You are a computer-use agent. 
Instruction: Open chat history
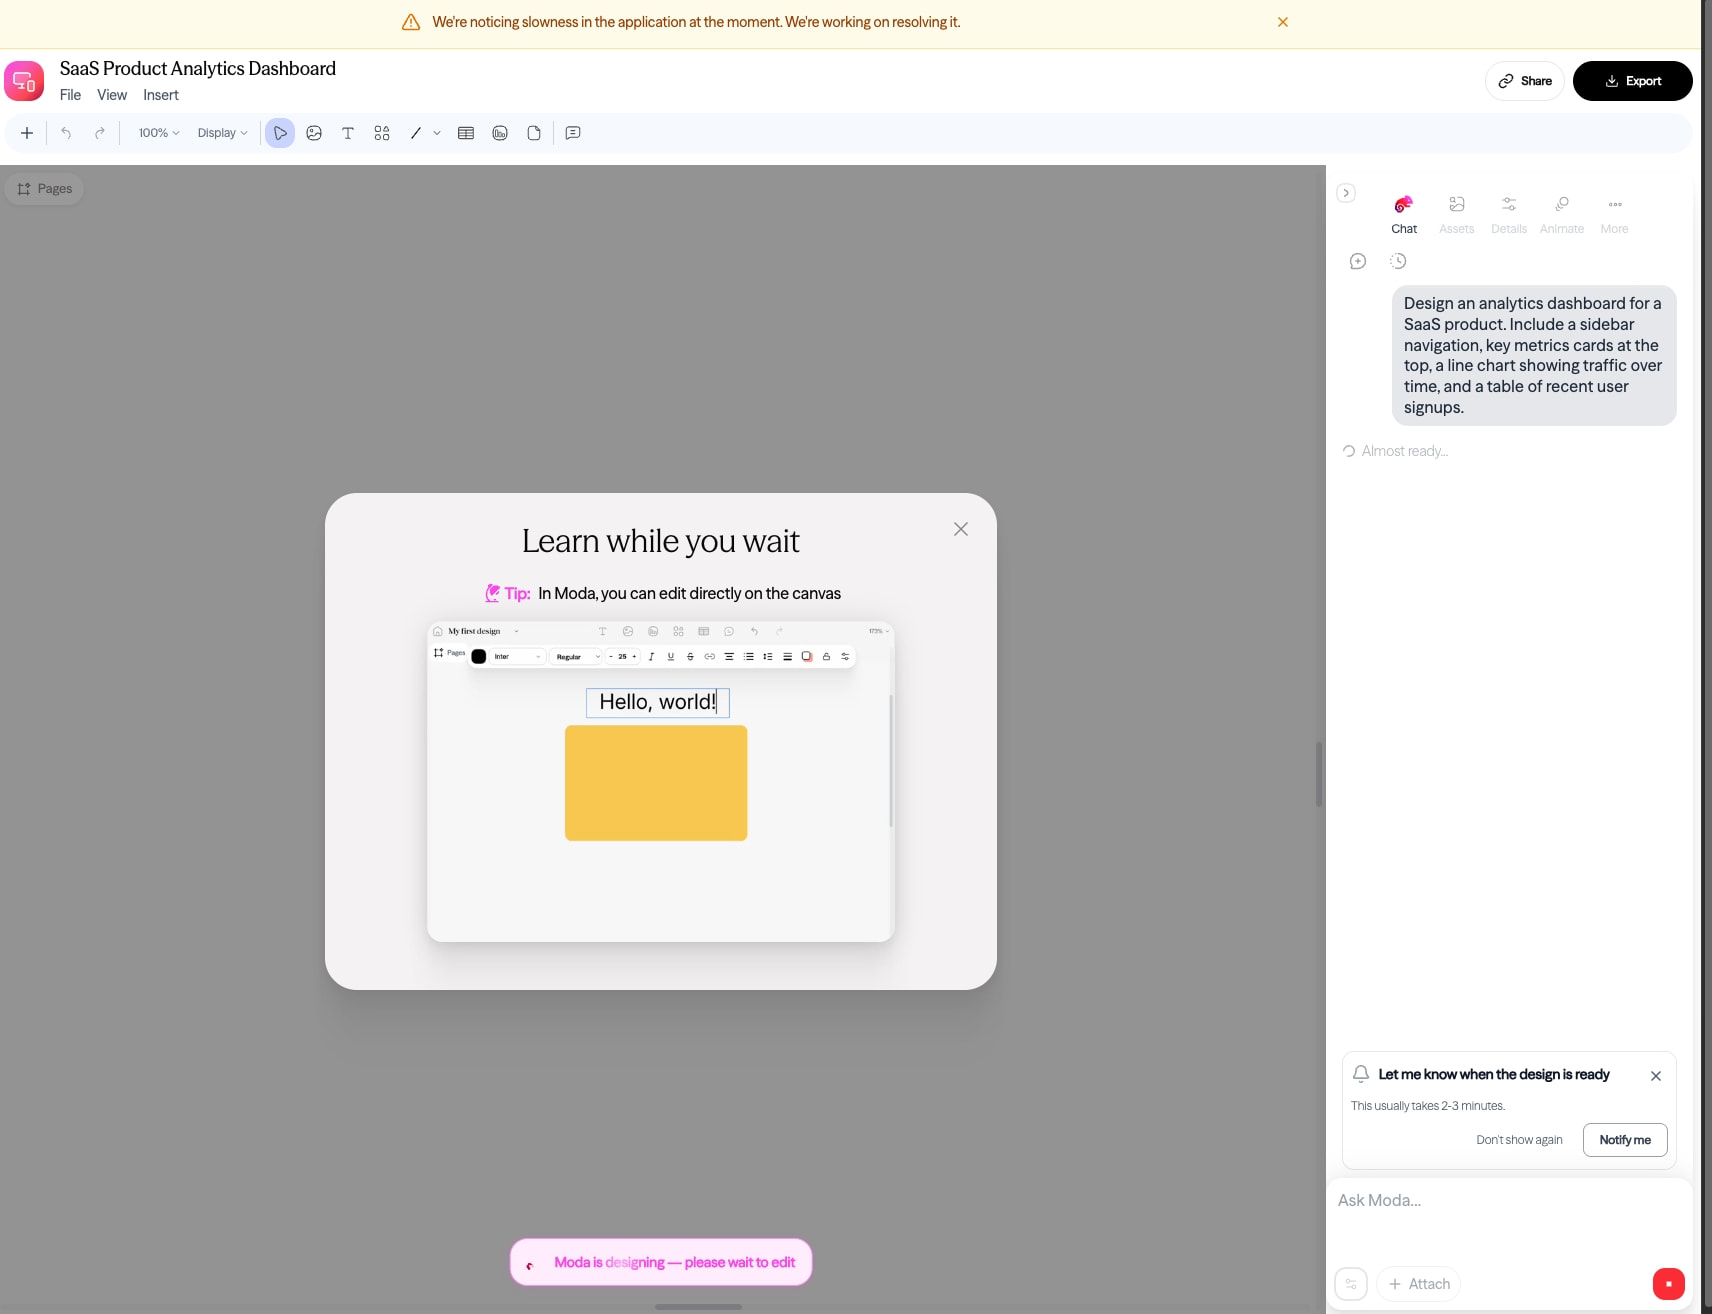[x=1398, y=261]
